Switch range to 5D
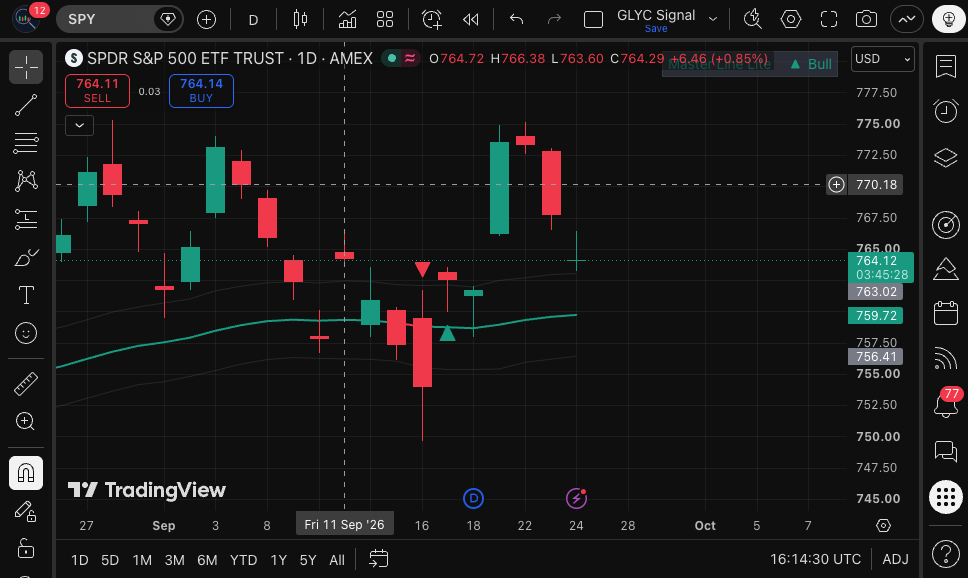The image size is (968, 578). coord(110,560)
